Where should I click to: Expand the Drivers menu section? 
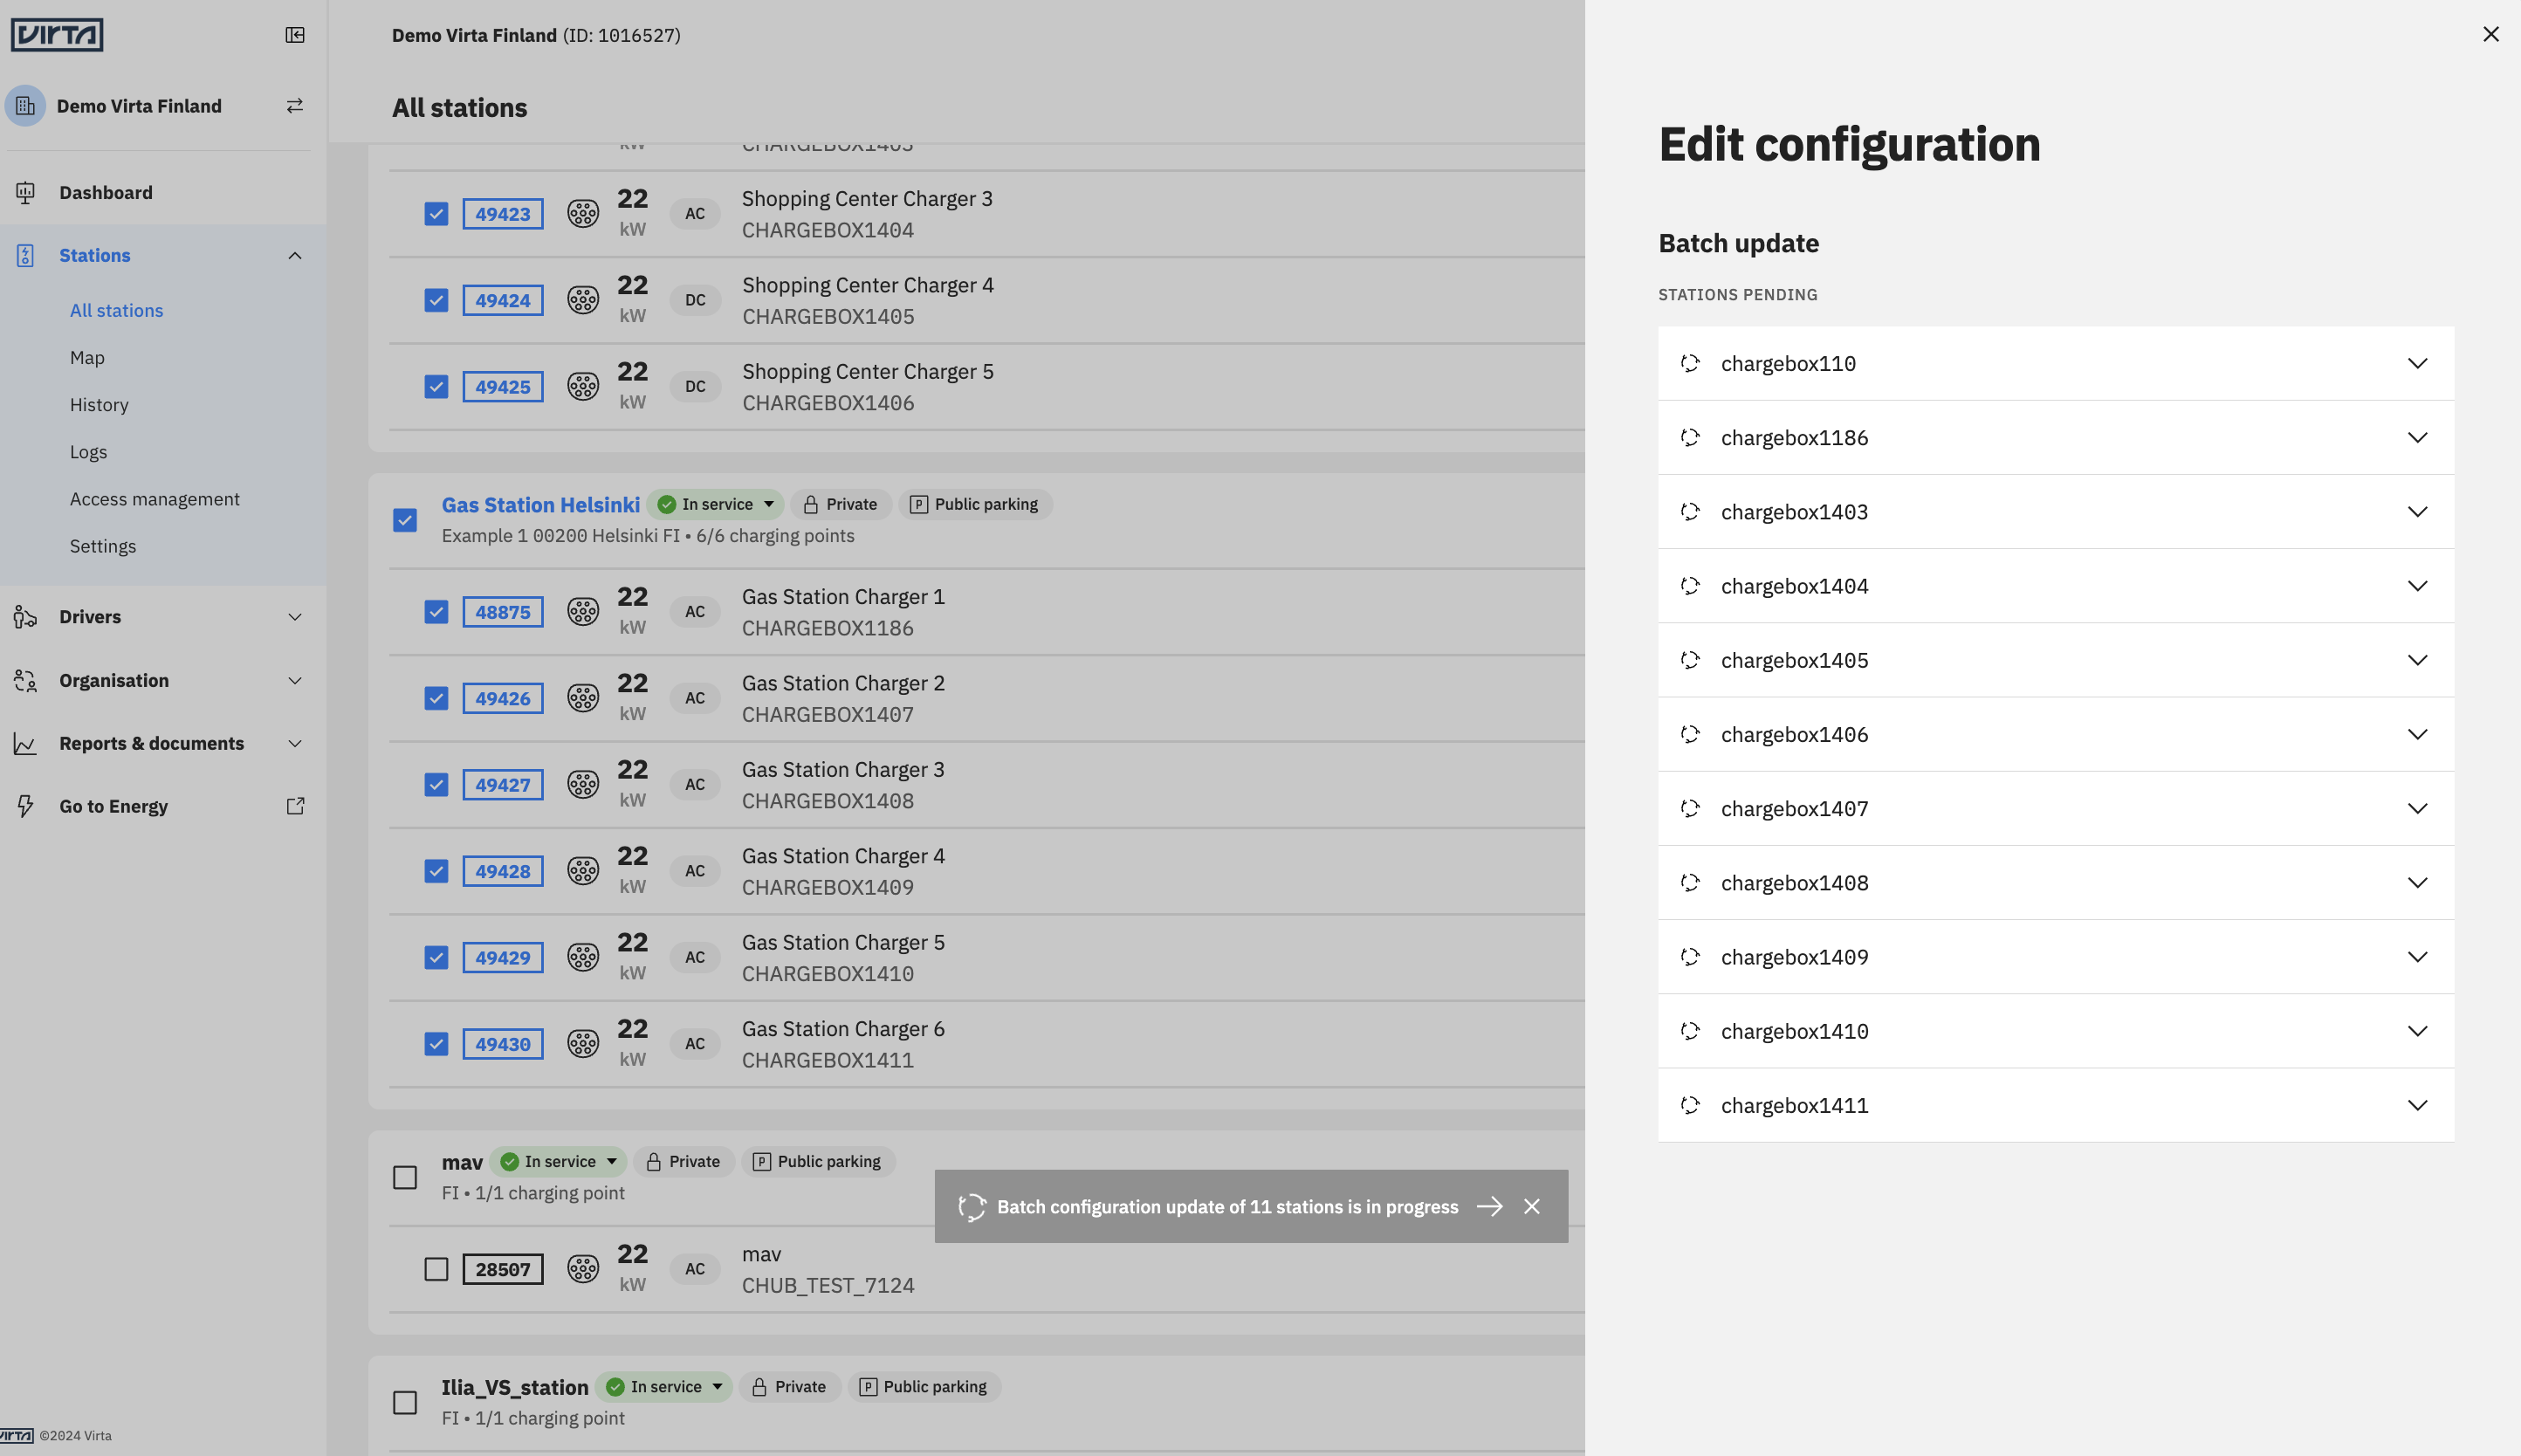[x=295, y=617]
